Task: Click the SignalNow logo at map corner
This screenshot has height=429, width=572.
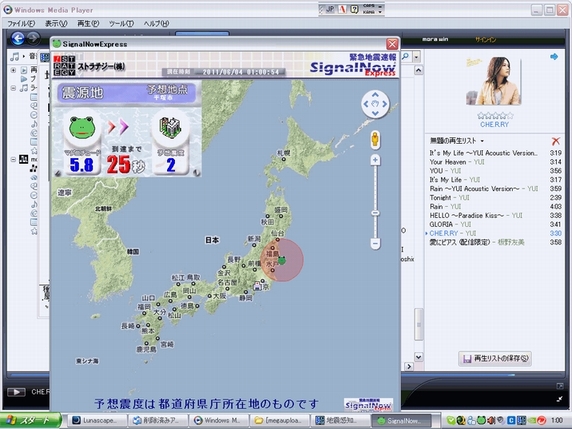Action: [x=368, y=405]
